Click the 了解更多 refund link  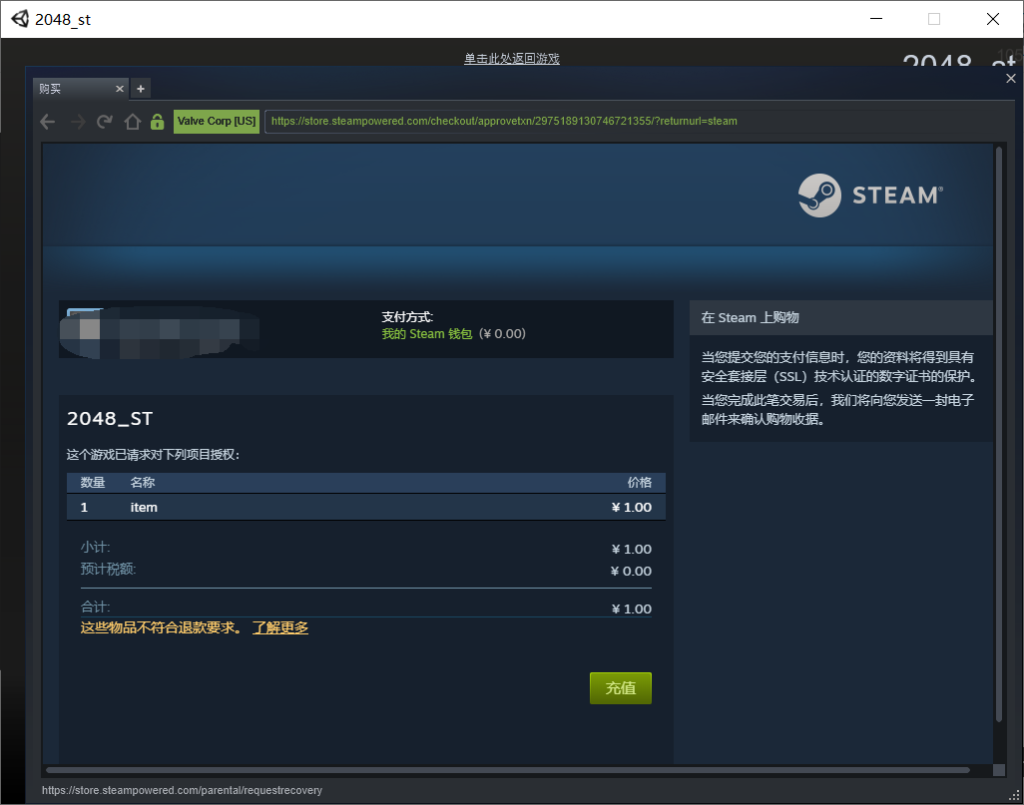pyautogui.click(x=280, y=627)
